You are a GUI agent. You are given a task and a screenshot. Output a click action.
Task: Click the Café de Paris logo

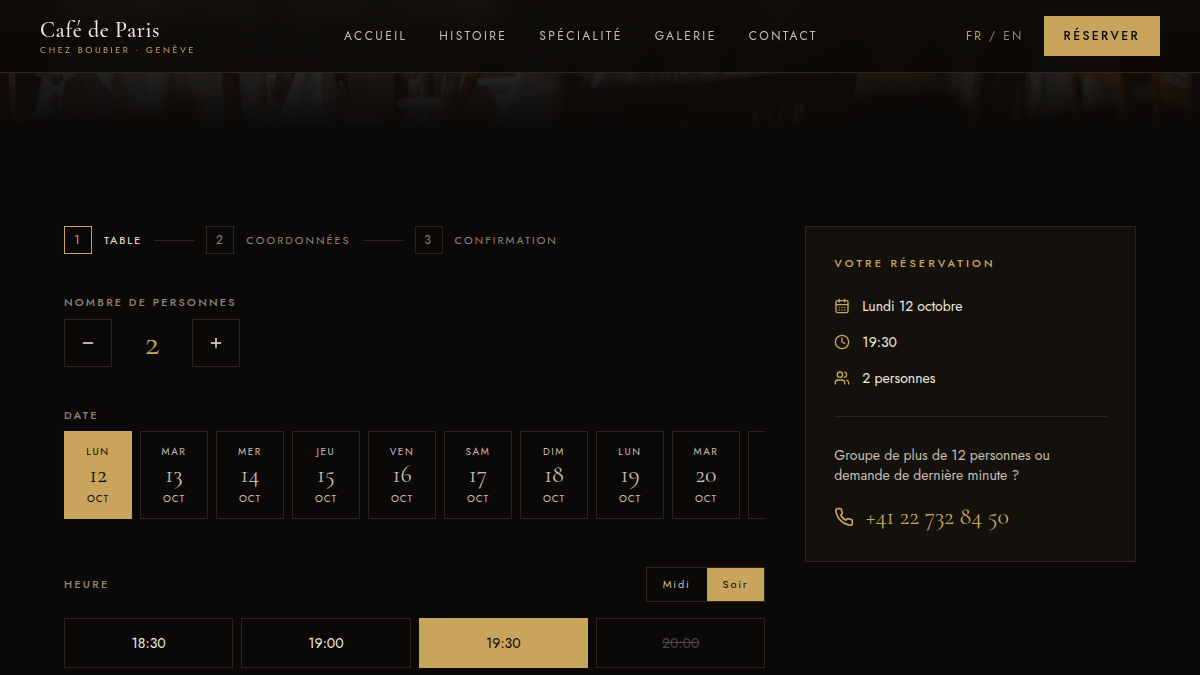tap(117, 36)
